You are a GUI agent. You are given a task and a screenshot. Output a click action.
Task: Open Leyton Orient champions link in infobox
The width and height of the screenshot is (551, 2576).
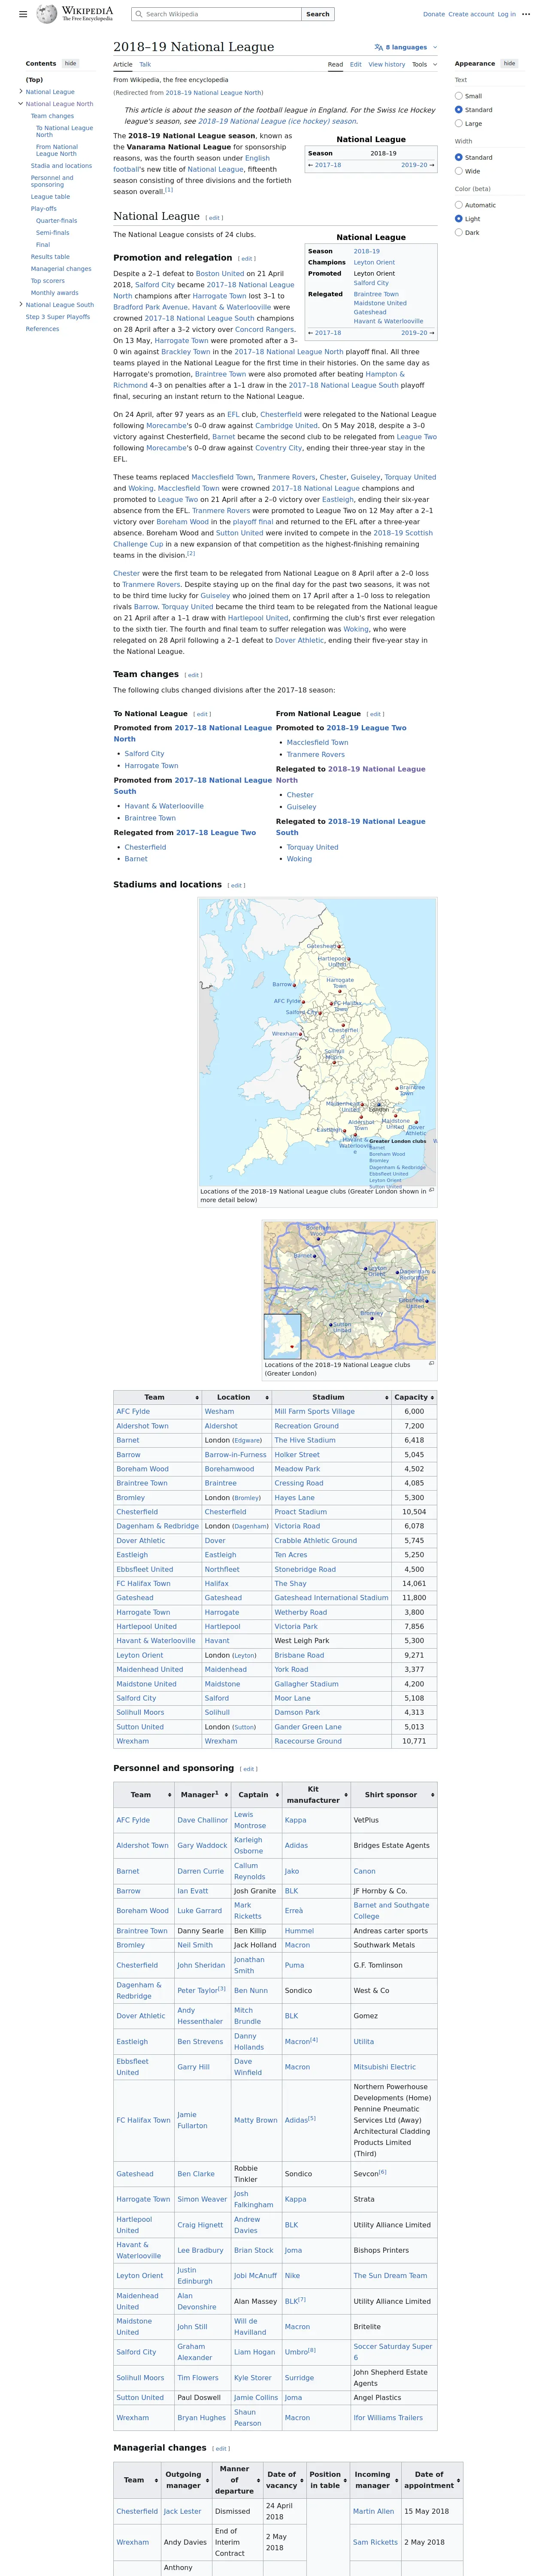point(374,262)
